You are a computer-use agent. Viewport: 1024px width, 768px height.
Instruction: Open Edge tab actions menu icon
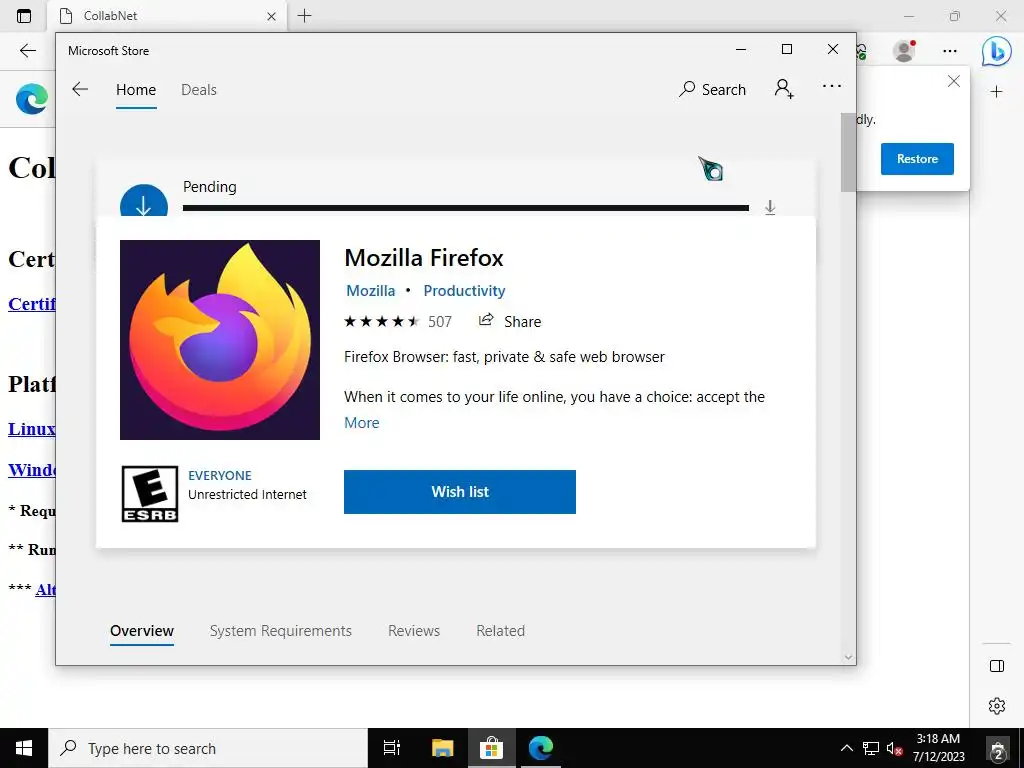[24, 16]
